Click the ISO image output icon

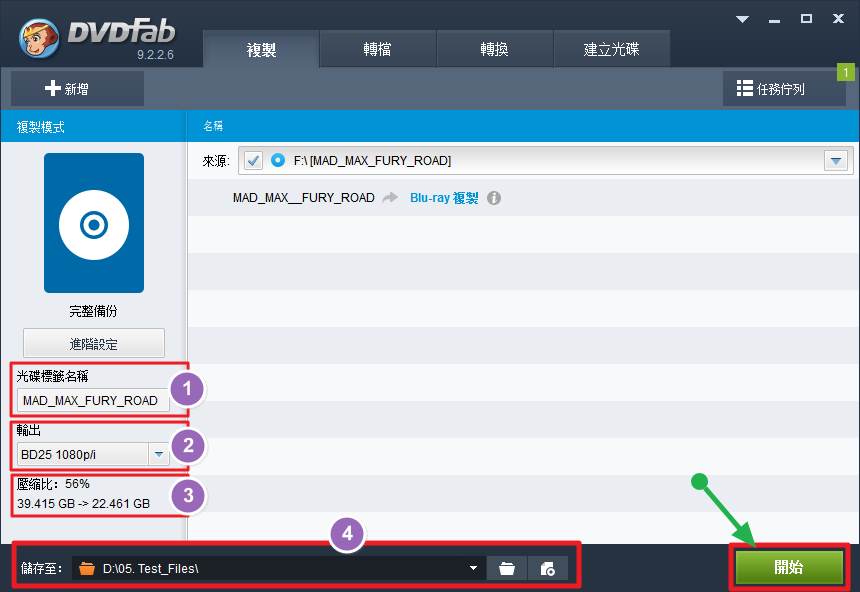[x=547, y=568]
